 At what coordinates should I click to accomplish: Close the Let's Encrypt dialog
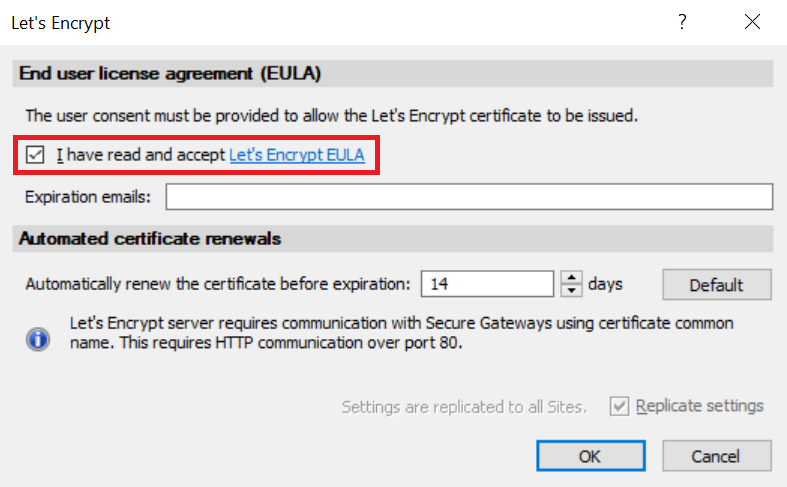coord(752,22)
